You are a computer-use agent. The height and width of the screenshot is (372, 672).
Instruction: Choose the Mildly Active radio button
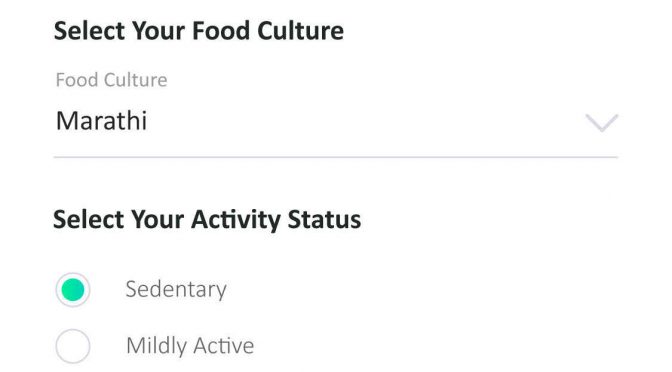coord(73,346)
